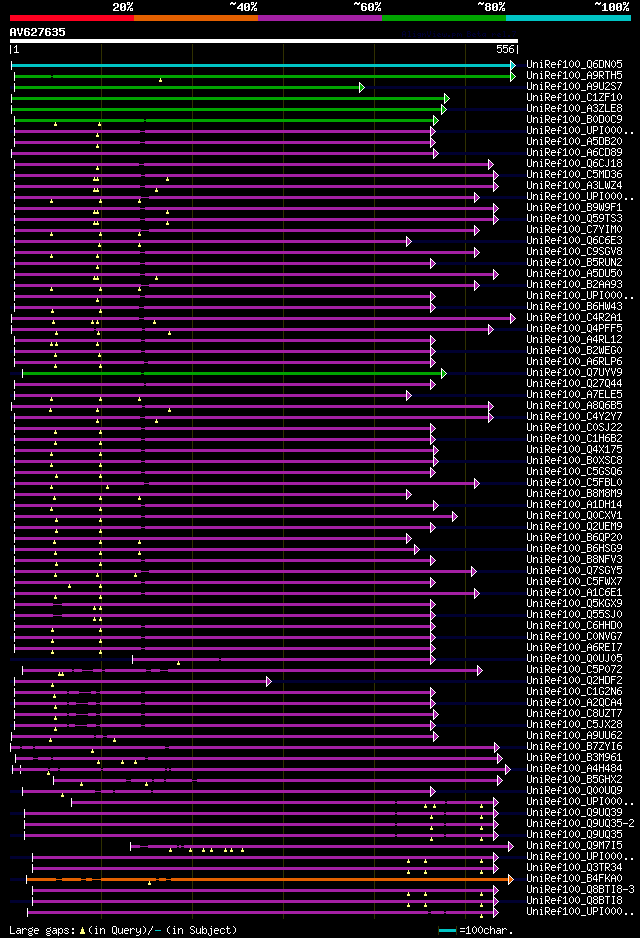
Task: Select the UniRef100_A4H484 label
Action: (574, 769)
